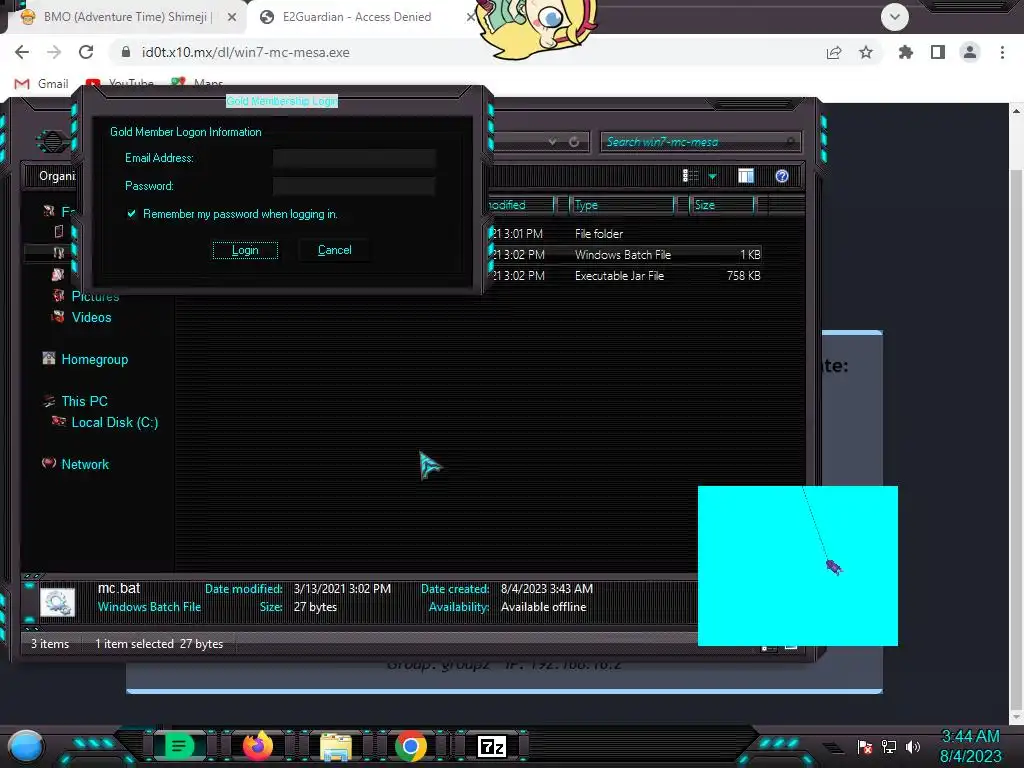Select Network in navigation pane
This screenshot has width=1024, height=768.
click(x=85, y=464)
